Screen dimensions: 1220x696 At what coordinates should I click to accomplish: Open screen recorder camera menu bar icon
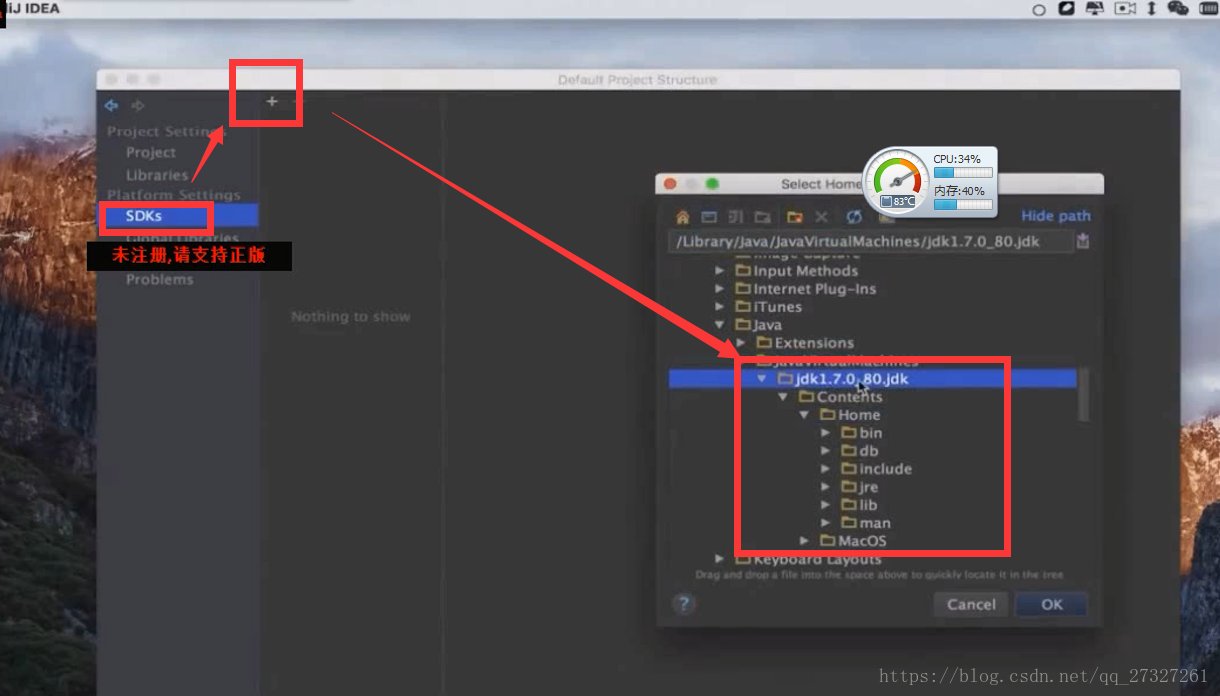point(1126,8)
